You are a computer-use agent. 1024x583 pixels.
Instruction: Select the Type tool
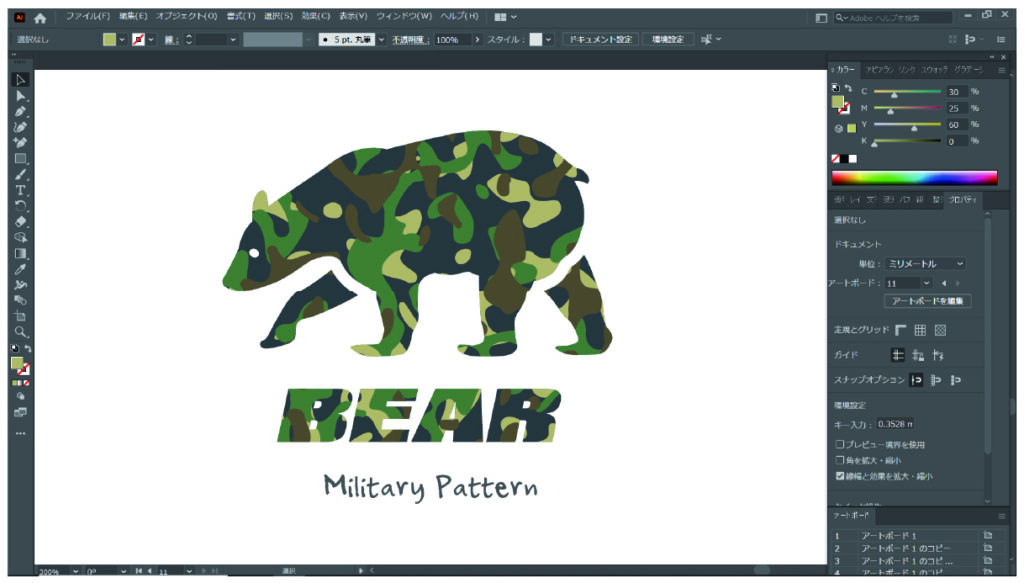[x=20, y=190]
